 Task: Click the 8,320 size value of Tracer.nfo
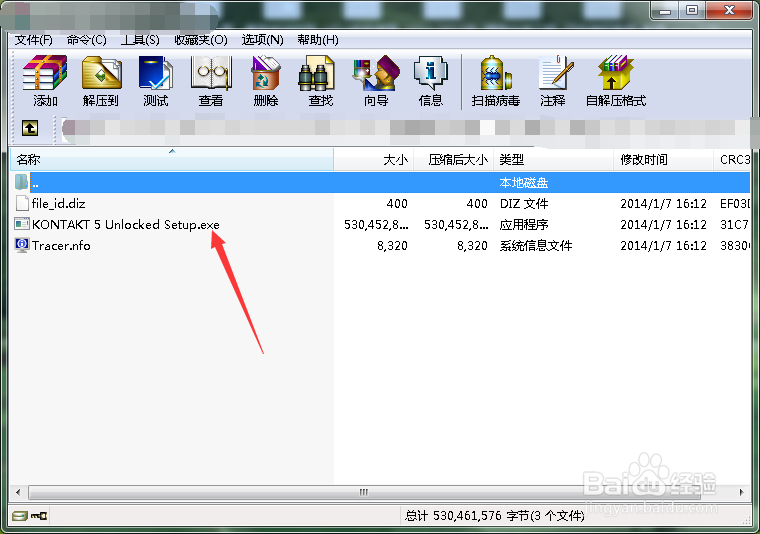(392, 246)
